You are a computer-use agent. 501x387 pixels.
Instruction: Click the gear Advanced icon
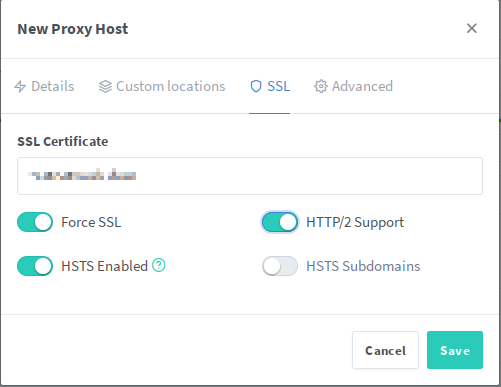[321, 86]
